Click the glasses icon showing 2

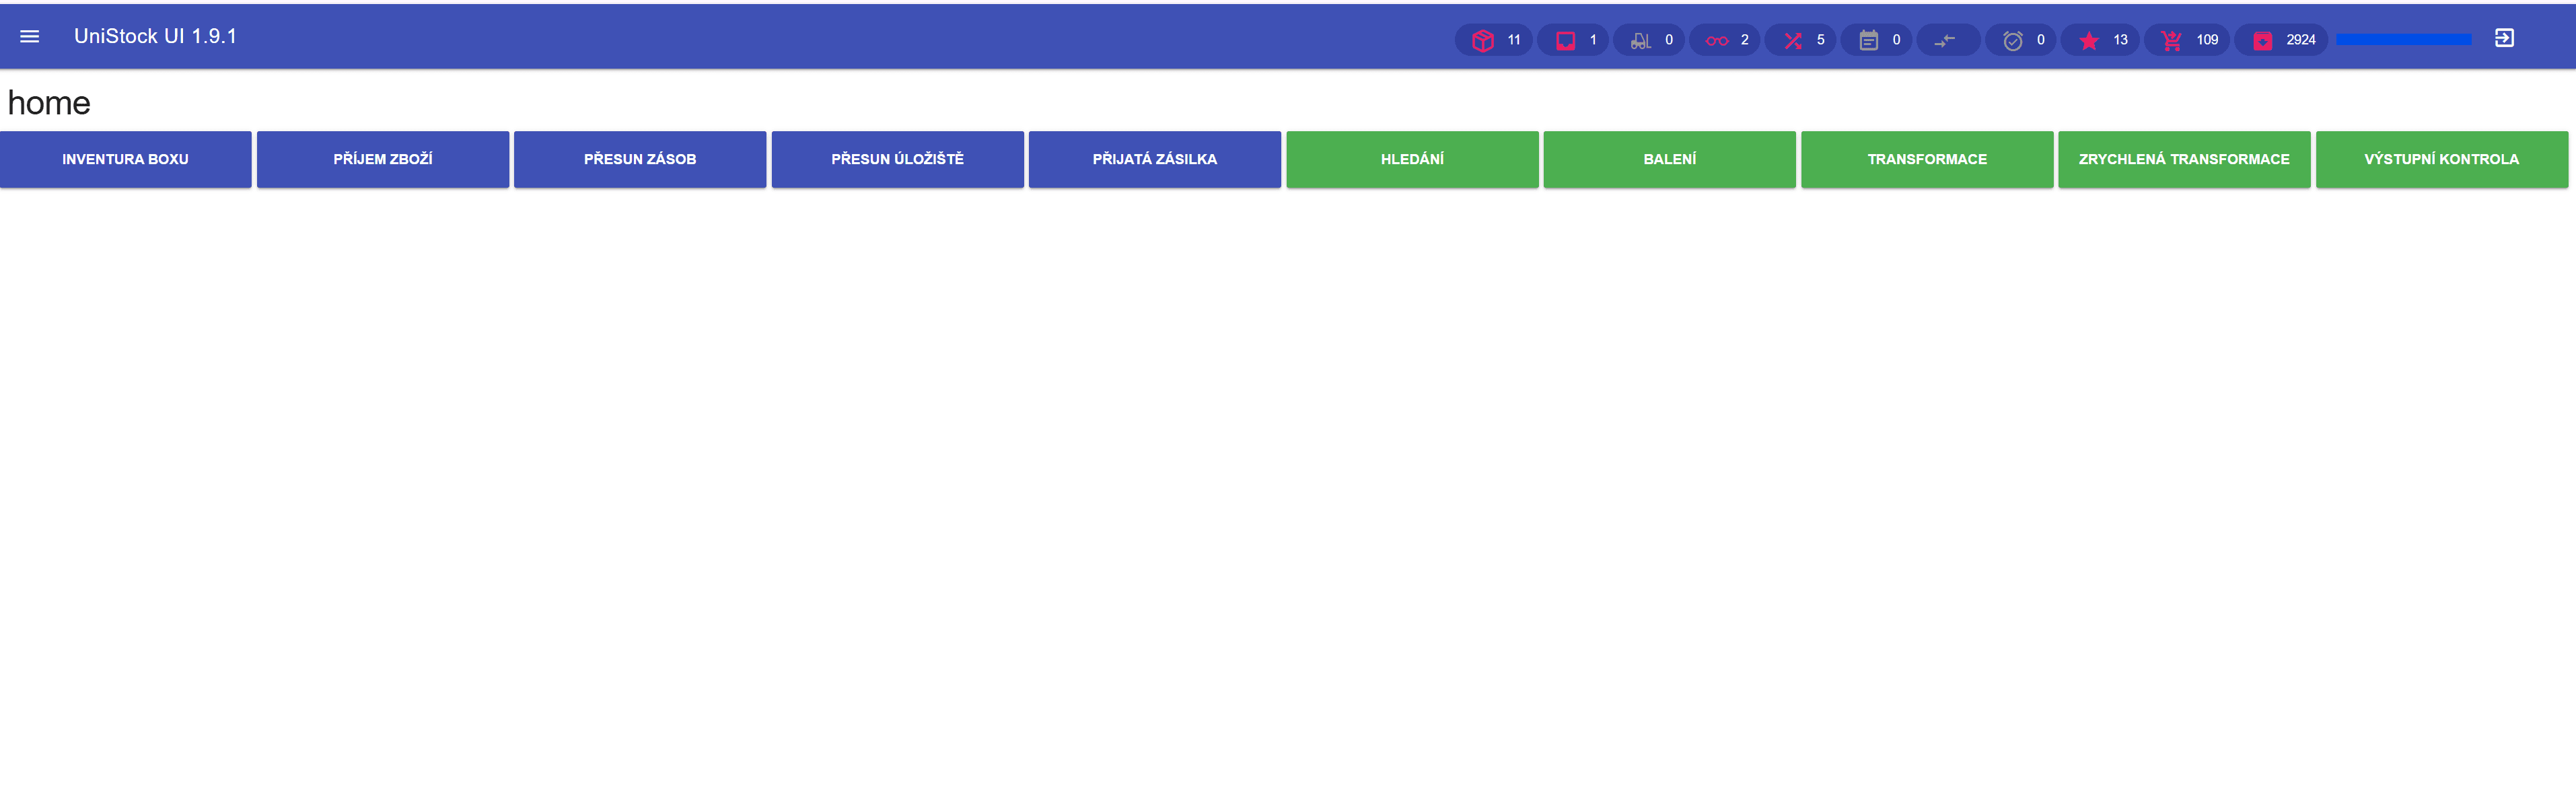1717,40
